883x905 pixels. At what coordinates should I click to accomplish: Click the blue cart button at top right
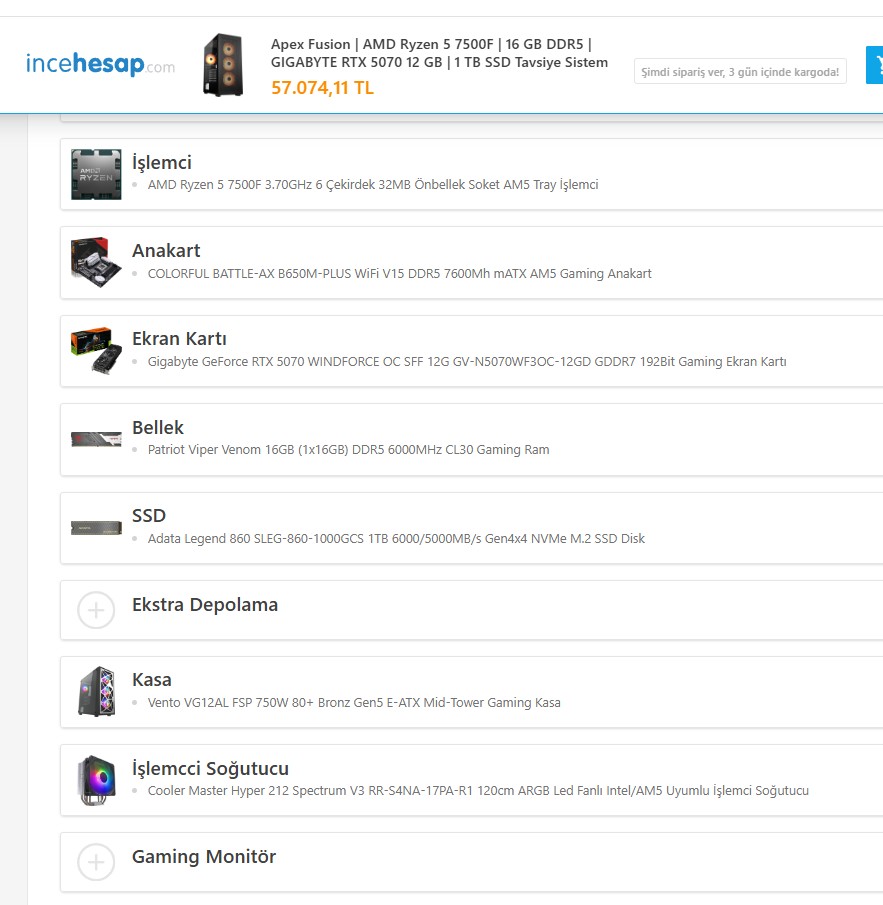(x=874, y=65)
